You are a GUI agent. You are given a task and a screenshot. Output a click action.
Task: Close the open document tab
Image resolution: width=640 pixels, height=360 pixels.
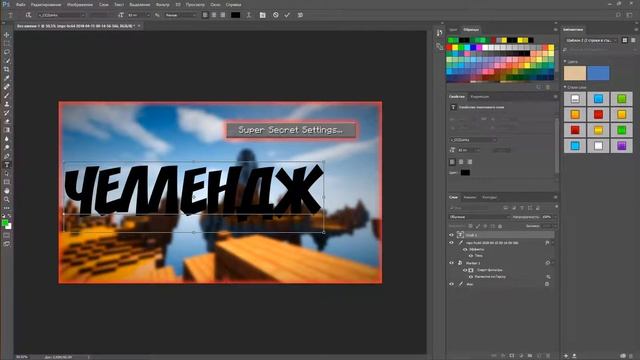pos(139,26)
